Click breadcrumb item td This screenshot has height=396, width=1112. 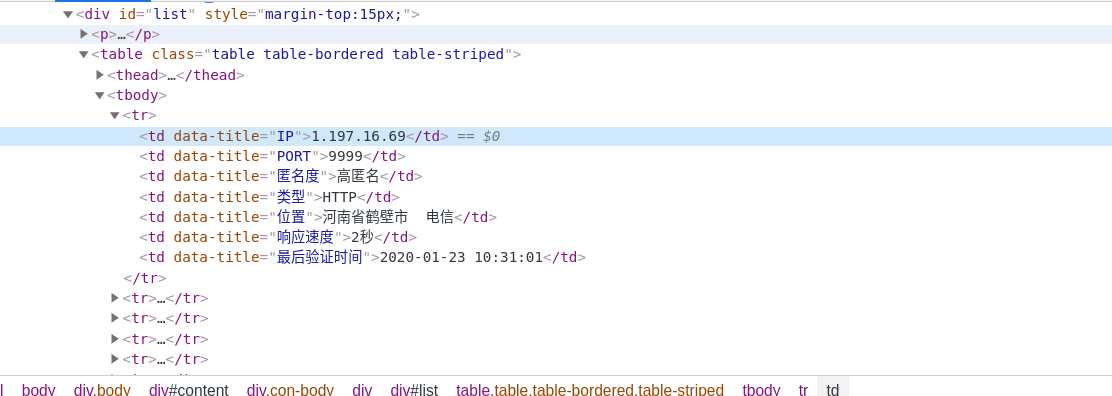[833, 390]
